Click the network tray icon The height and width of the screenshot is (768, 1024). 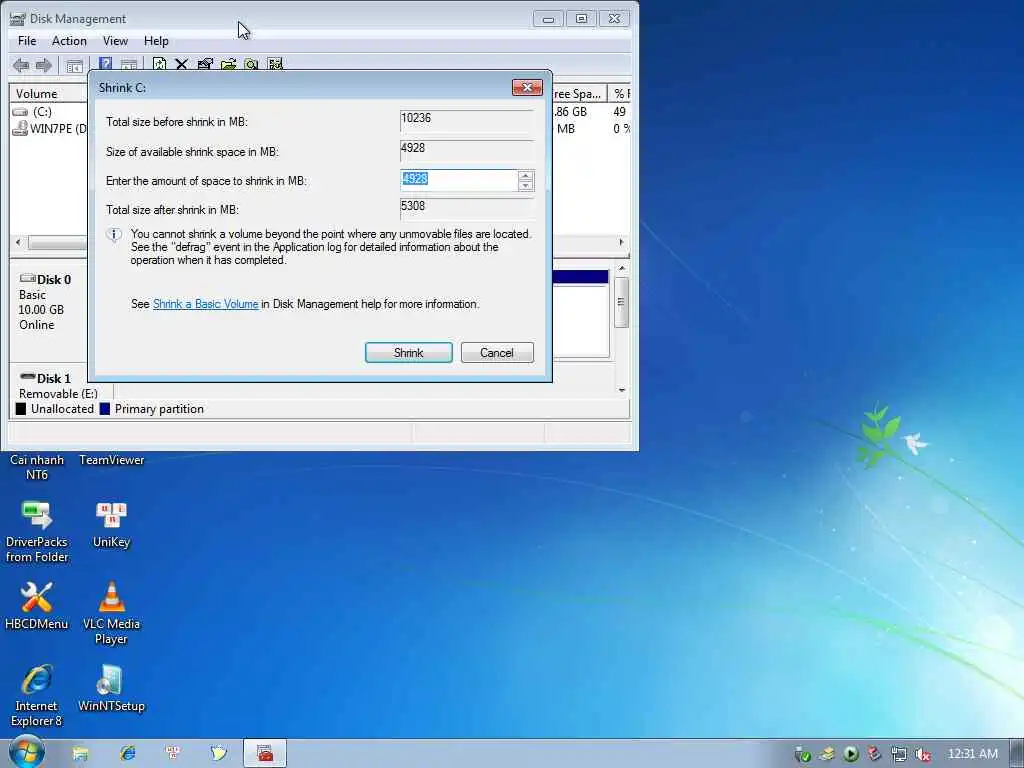(x=899, y=754)
